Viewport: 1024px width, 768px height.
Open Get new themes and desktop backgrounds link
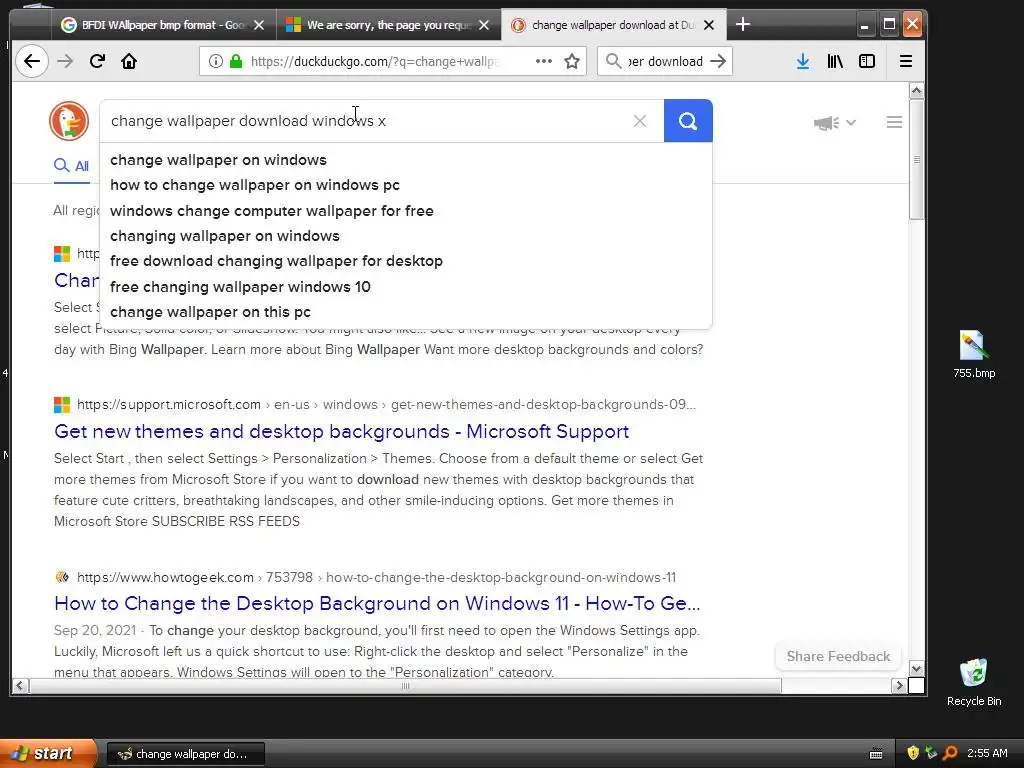(342, 432)
